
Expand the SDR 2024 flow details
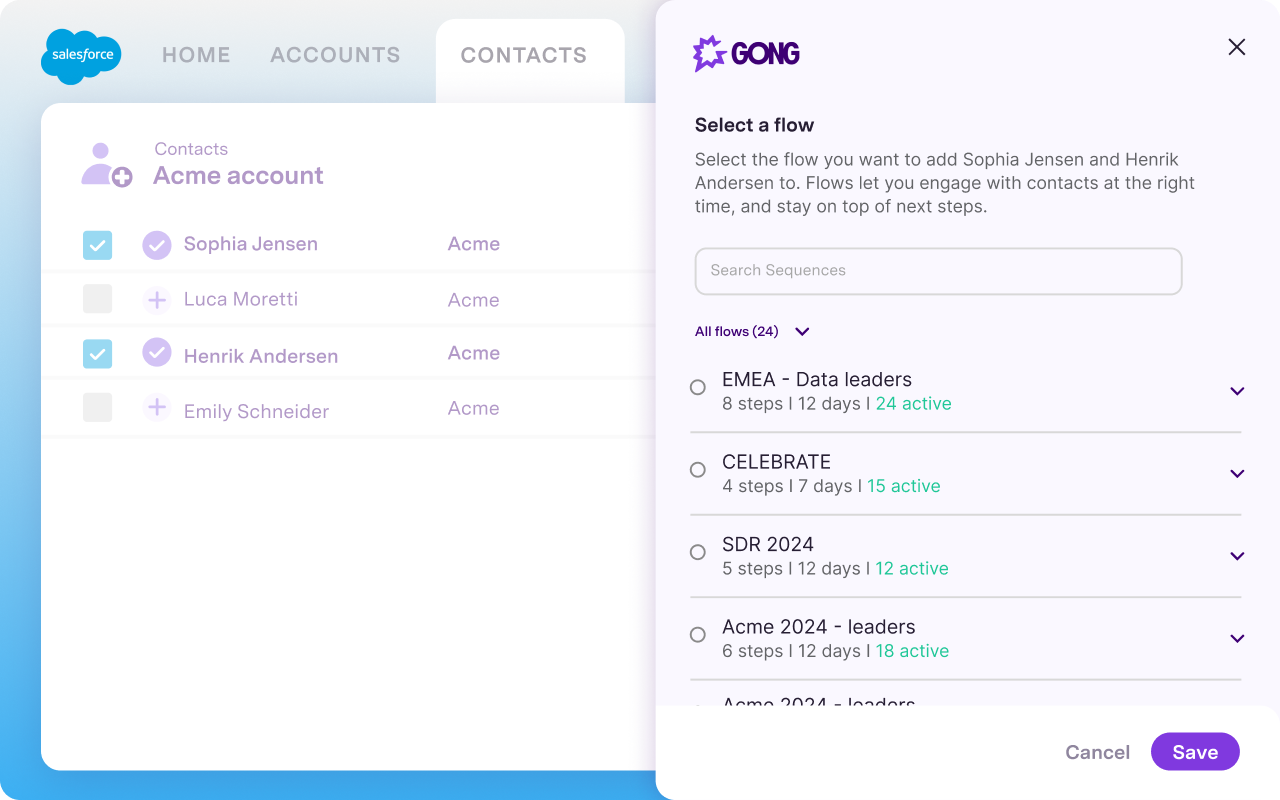1237,556
